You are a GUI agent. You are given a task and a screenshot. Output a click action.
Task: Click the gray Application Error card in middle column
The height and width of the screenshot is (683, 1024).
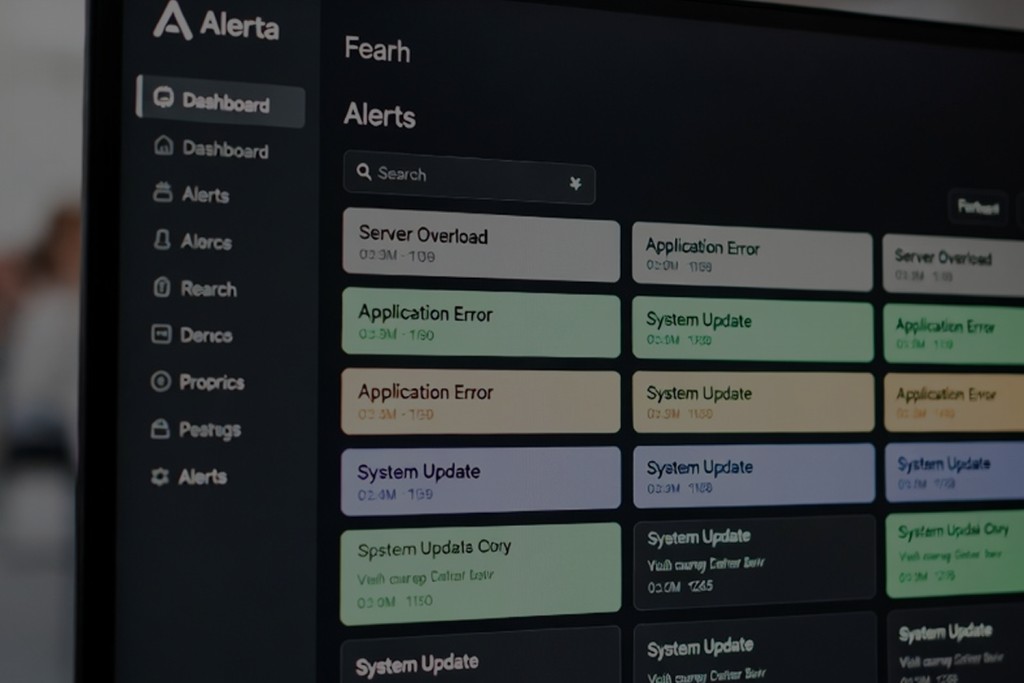(751, 256)
